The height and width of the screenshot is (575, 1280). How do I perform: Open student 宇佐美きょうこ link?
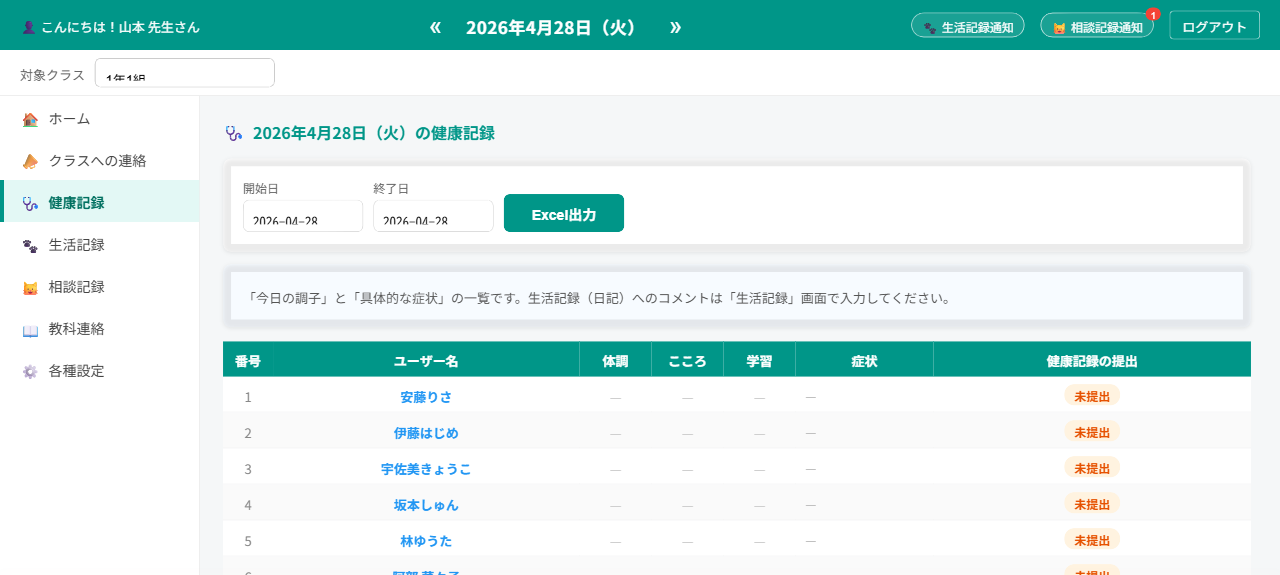[x=426, y=469]
